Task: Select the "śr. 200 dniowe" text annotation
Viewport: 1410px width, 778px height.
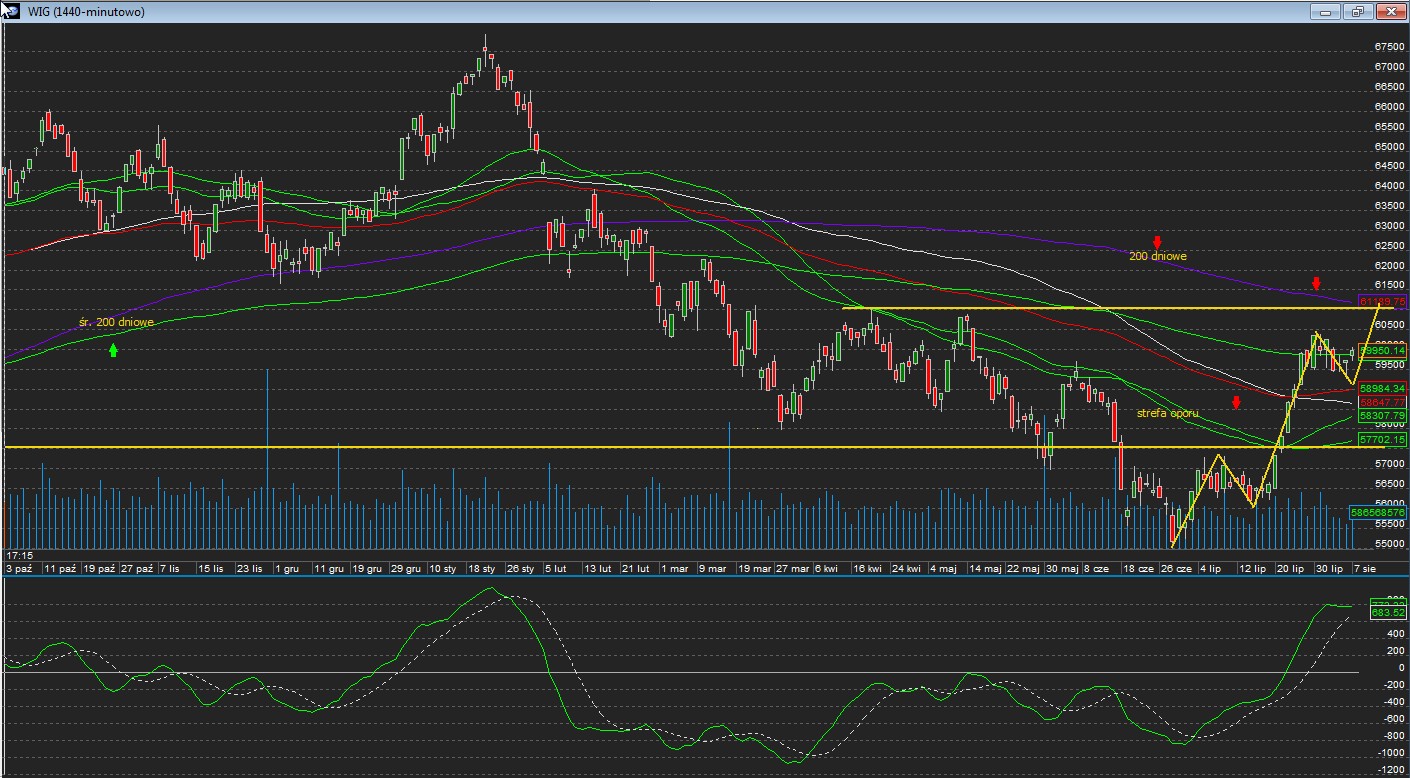Action: pyautogui.click(x=116, y=322)
